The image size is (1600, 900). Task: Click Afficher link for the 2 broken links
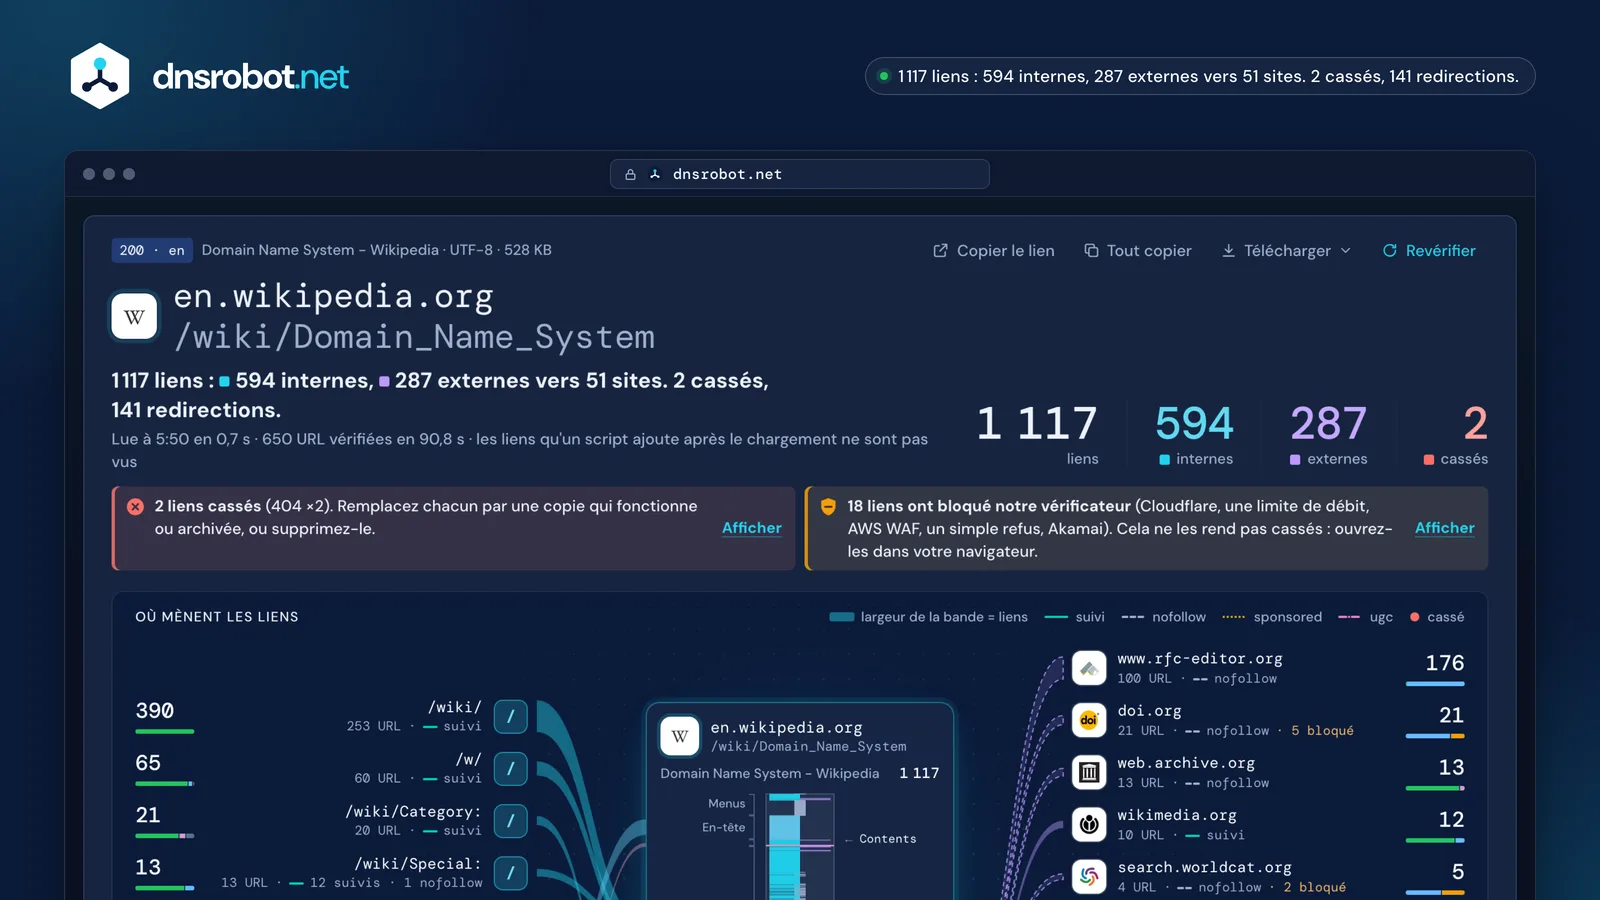(x=752, y=528)
